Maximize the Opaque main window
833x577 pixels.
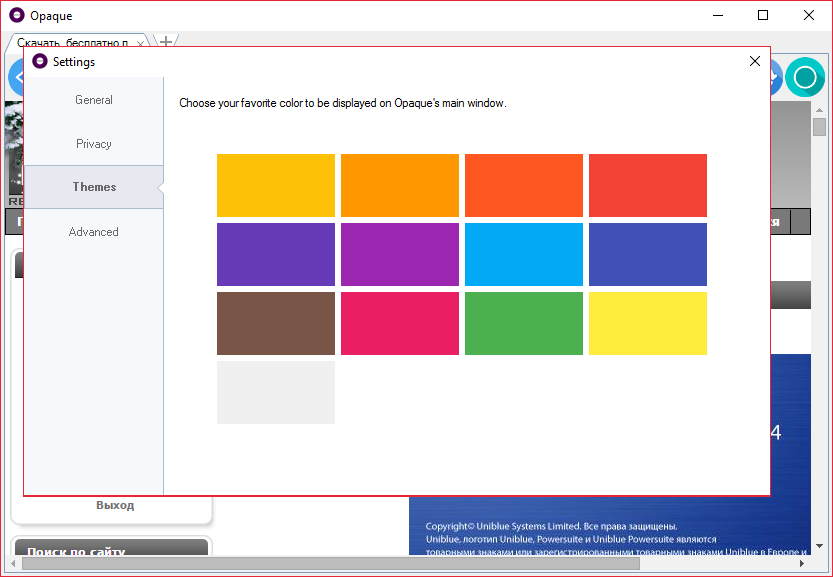point(763,15)
